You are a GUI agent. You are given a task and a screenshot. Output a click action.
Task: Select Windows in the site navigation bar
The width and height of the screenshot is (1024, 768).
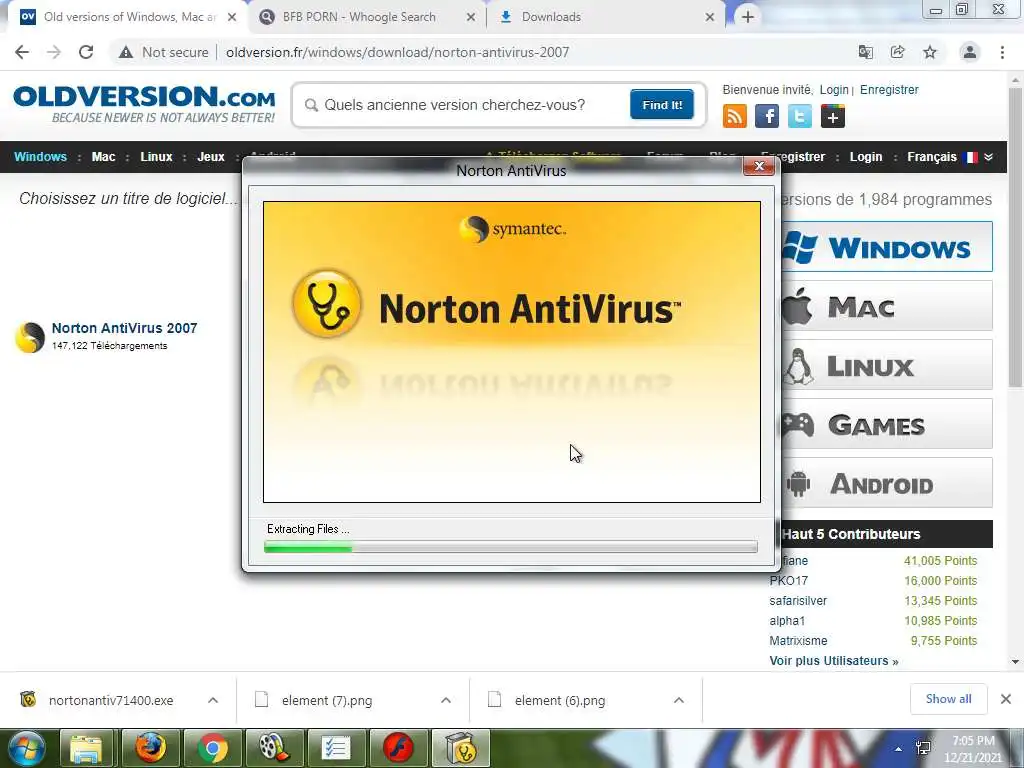pos(40,157)
